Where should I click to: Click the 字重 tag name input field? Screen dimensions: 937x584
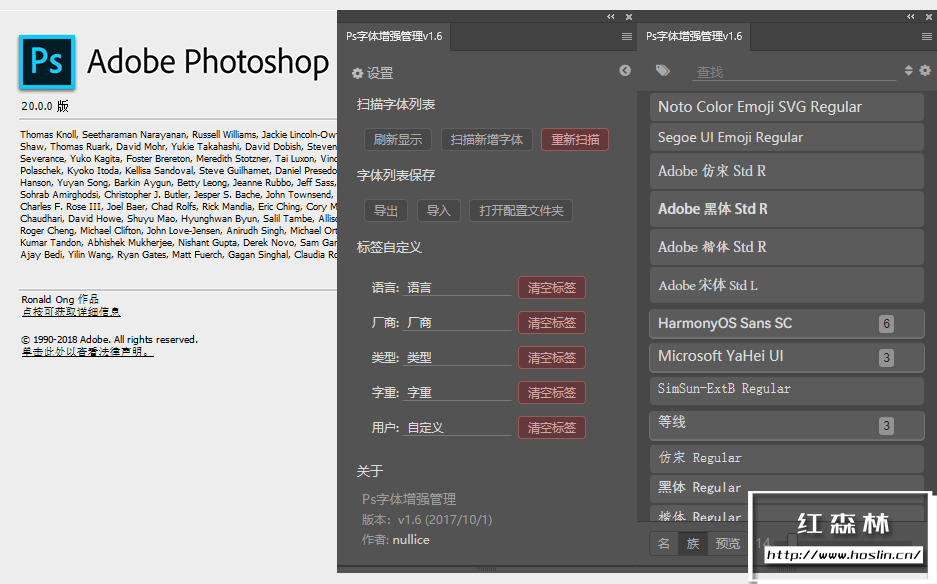457,393
